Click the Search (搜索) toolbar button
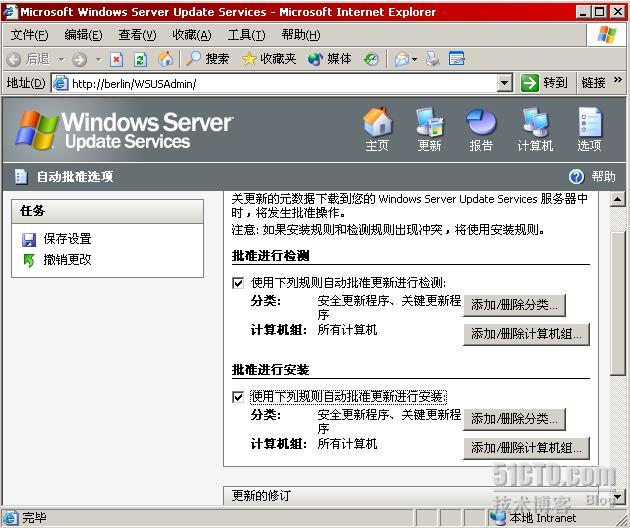630x528 pixels. coord(208,59)
